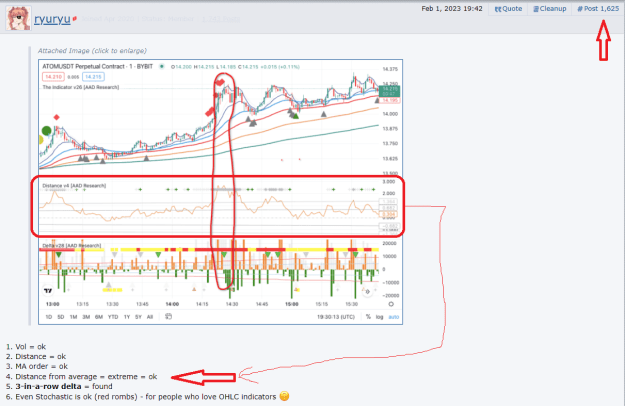Click the Cleanup button

(x=550, y=9)
